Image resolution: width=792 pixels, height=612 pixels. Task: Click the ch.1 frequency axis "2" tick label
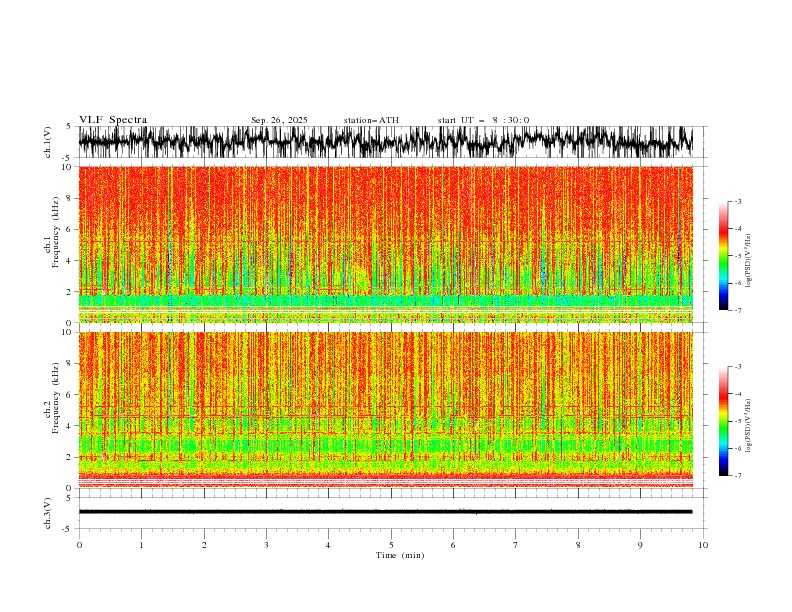pyautogui.click(x=70, y=291)
